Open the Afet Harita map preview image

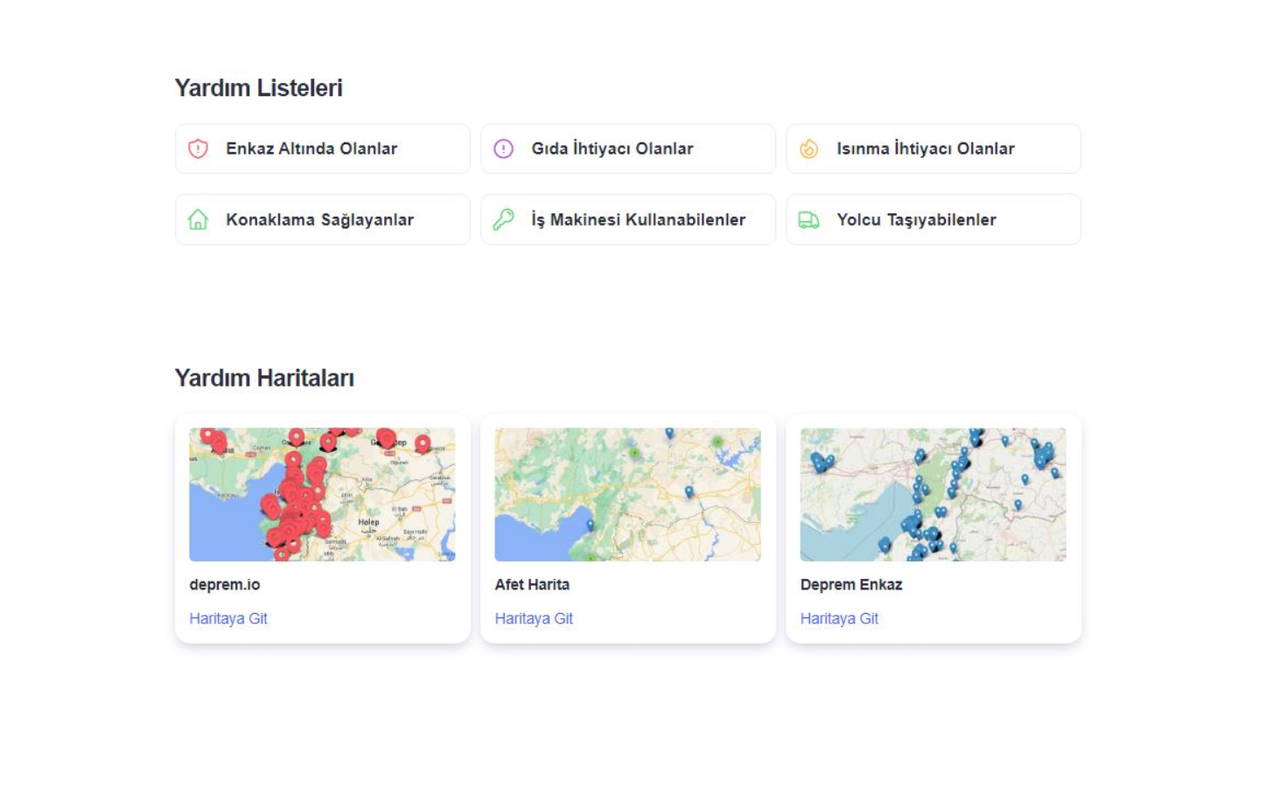pos(627,494)
